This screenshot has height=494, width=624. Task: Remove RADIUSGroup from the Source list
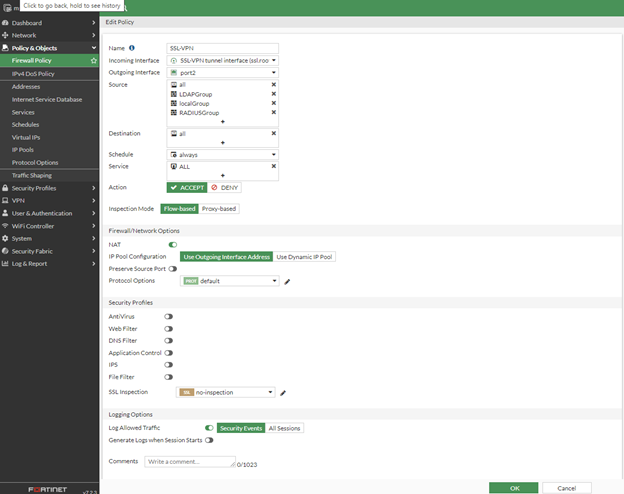click(x=273, y=113)
